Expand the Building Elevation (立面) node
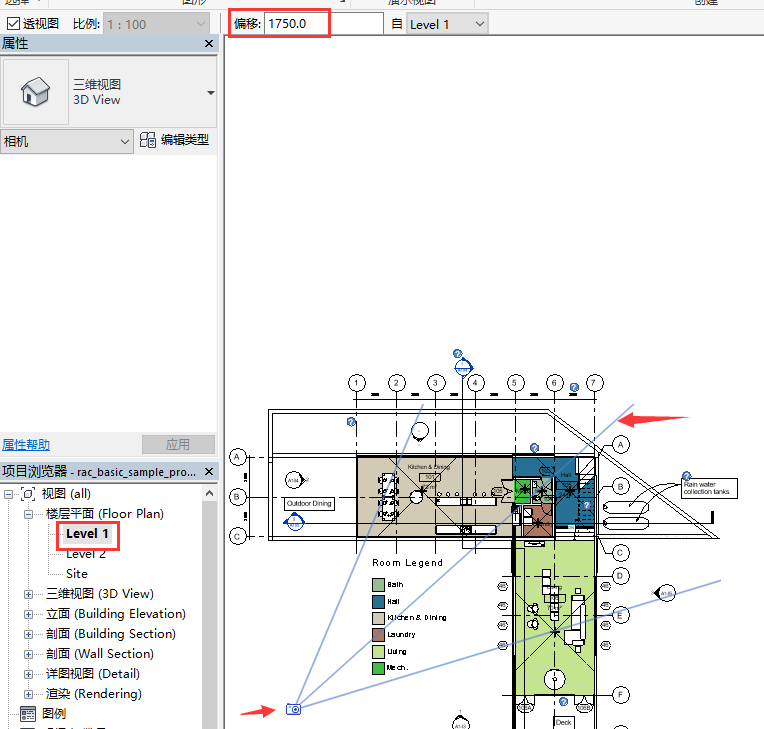The height and width of the screenshot is (729, 764). [x=28, y=614]
